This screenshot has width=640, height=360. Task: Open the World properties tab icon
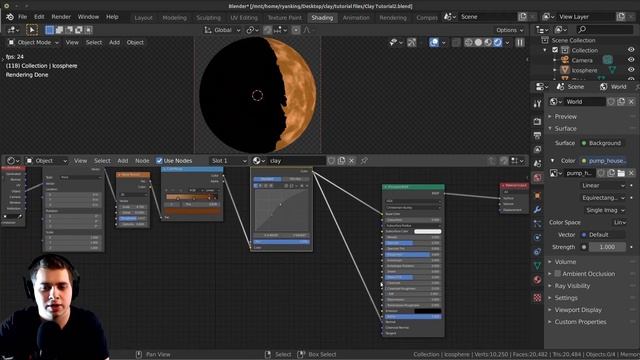[x=537, y=178]
